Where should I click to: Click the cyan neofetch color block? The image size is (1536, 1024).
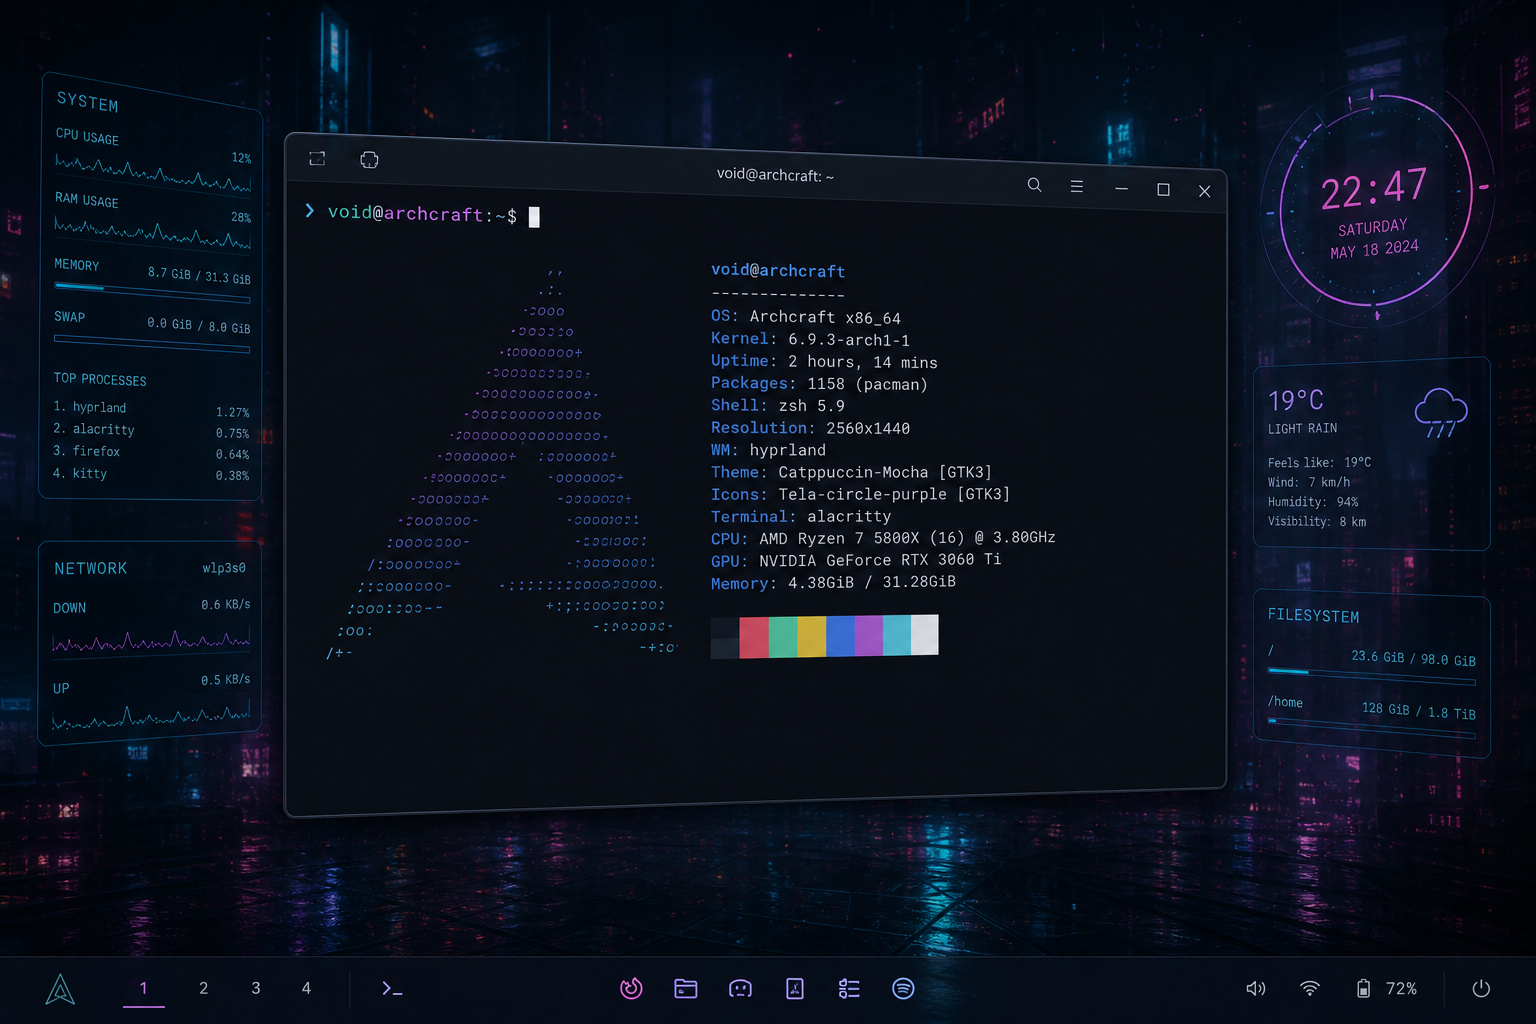tap(897, 635)
